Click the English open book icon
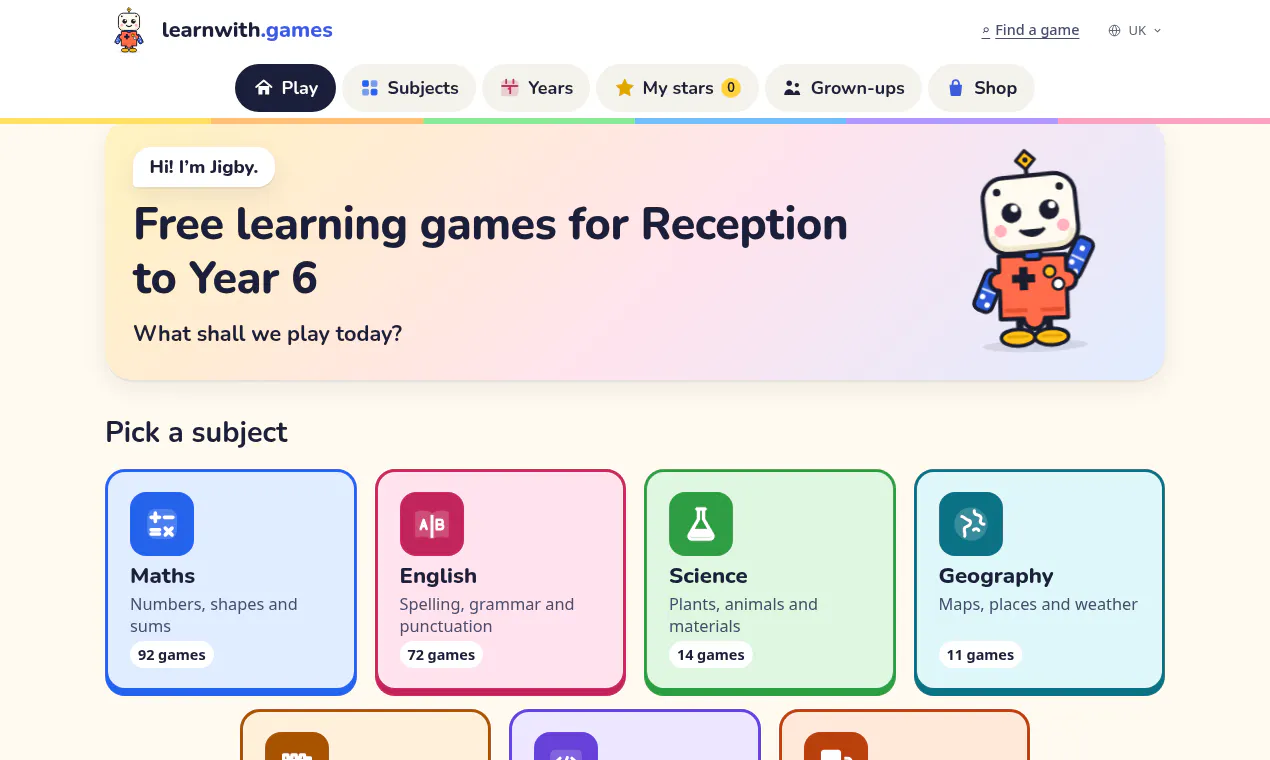The height and width of the screenshot is (760, 1270). (x=432, y=524)
